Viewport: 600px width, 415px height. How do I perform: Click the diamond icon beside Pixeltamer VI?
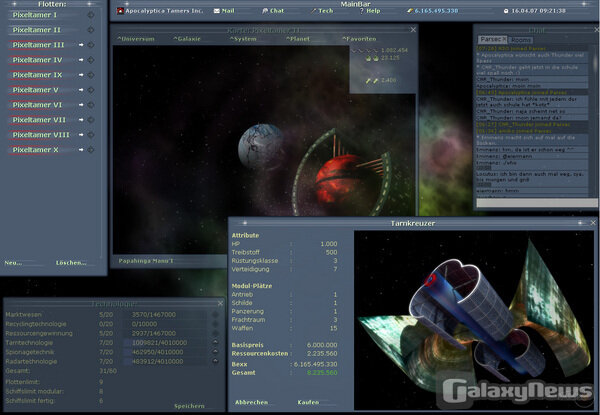click(x=91, y=105)
